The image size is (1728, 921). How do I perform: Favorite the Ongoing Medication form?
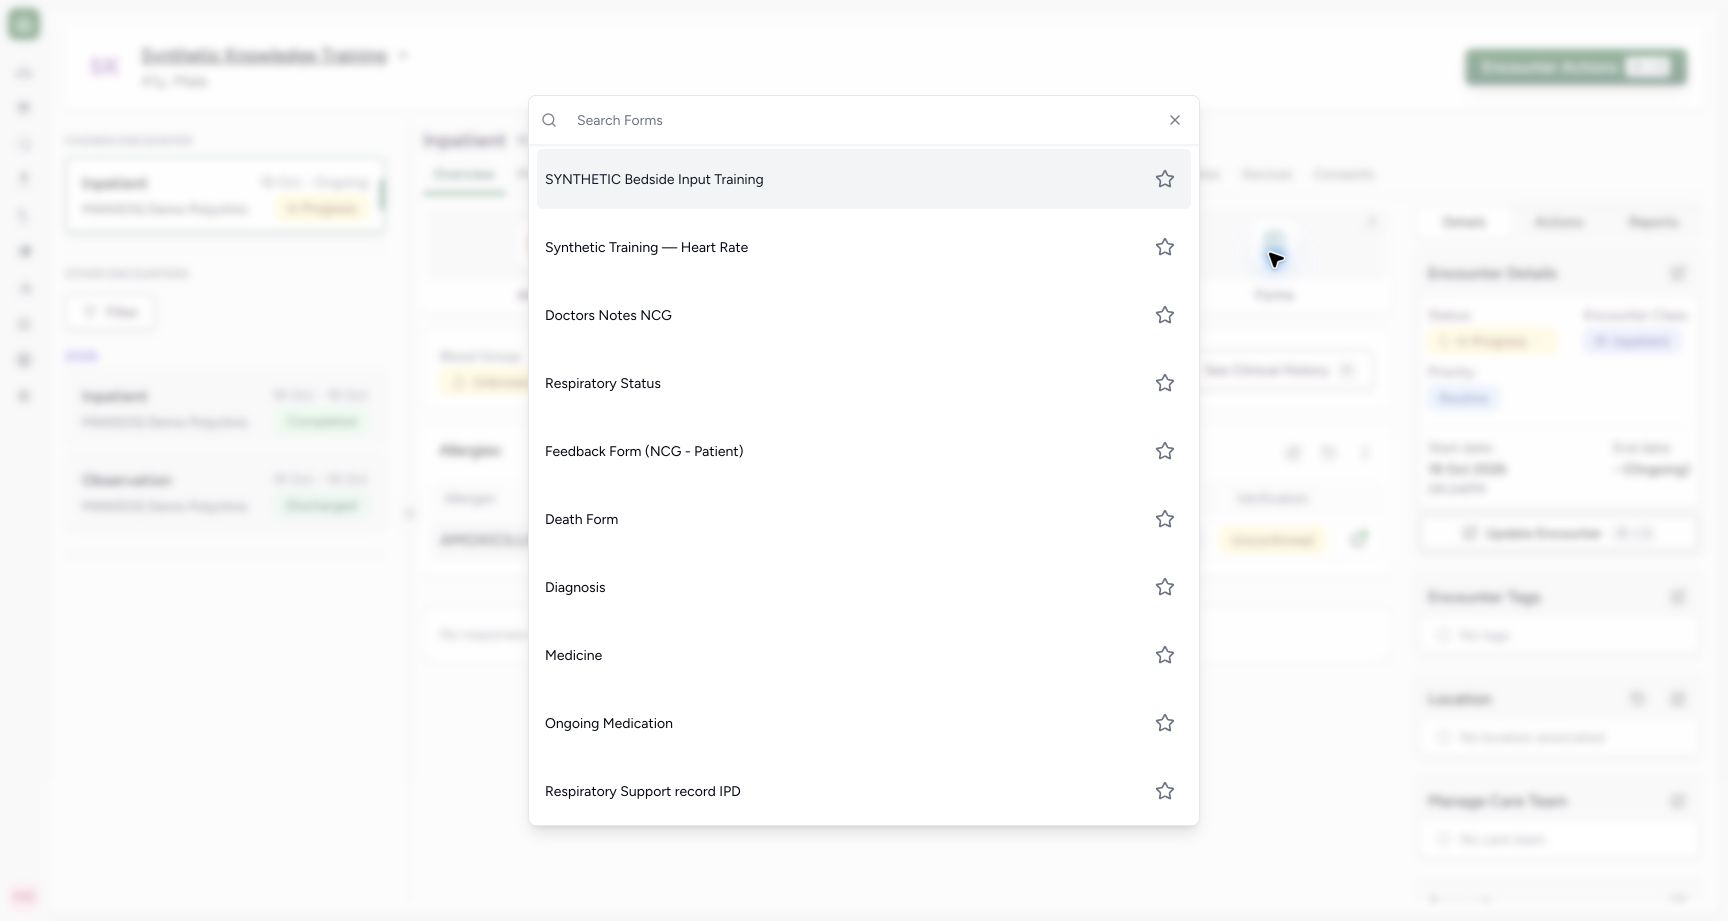[1165, 723]
